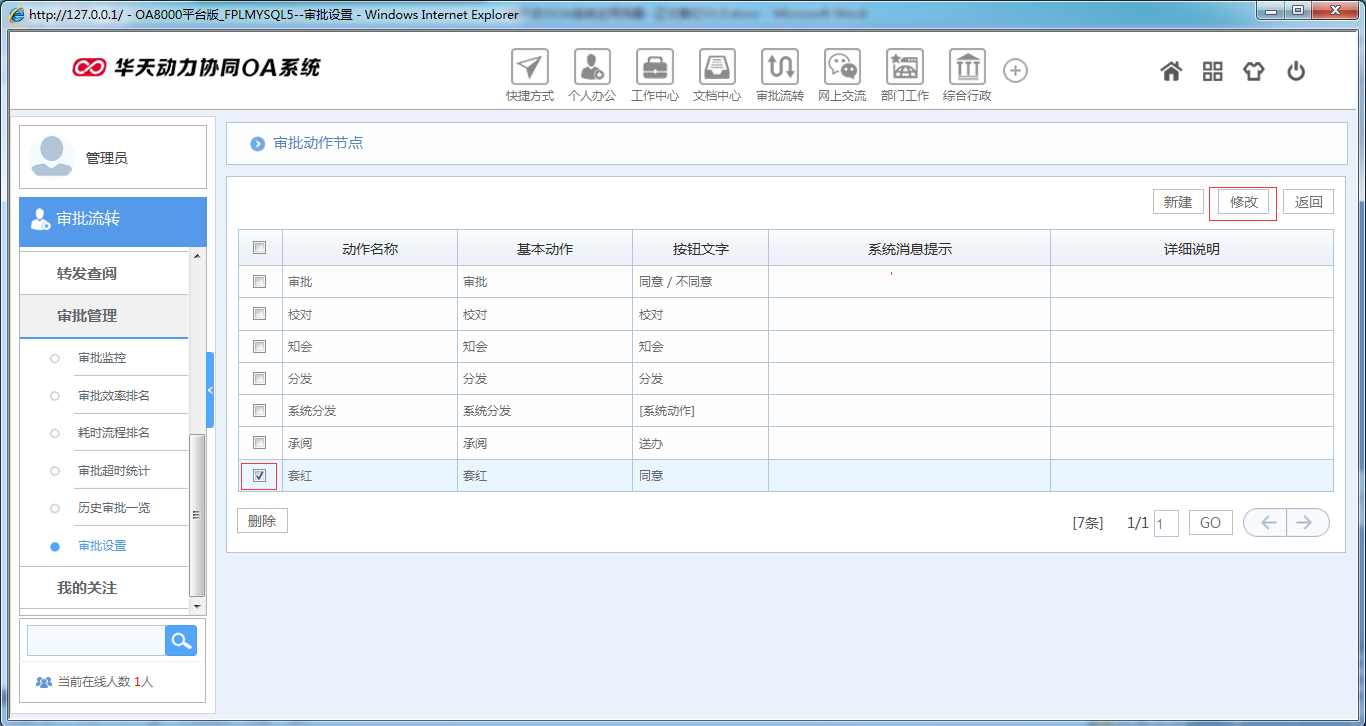
Task: Click the home icon in top right
Action: click(1170, 71)
